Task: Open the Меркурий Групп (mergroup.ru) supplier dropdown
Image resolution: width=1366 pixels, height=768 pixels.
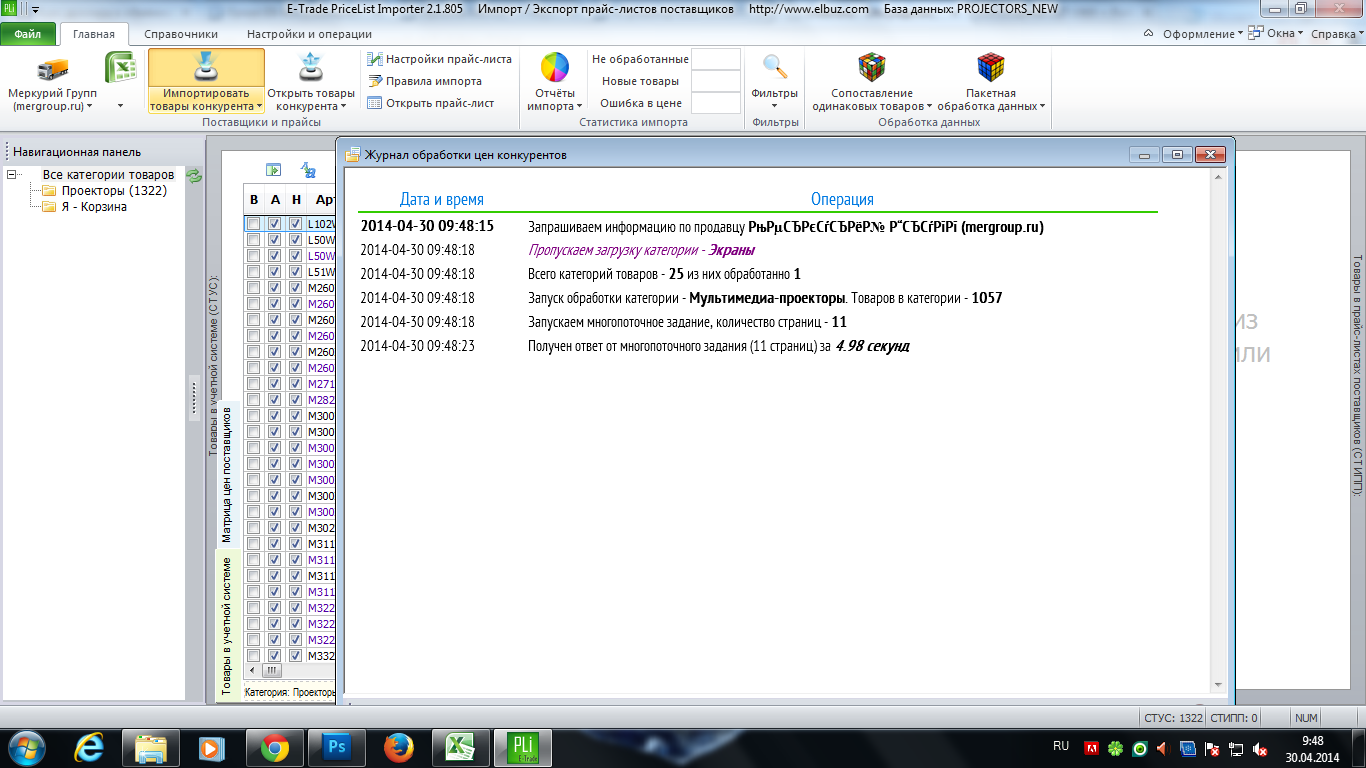Action: pyautogui.click(x=51, y=99)
